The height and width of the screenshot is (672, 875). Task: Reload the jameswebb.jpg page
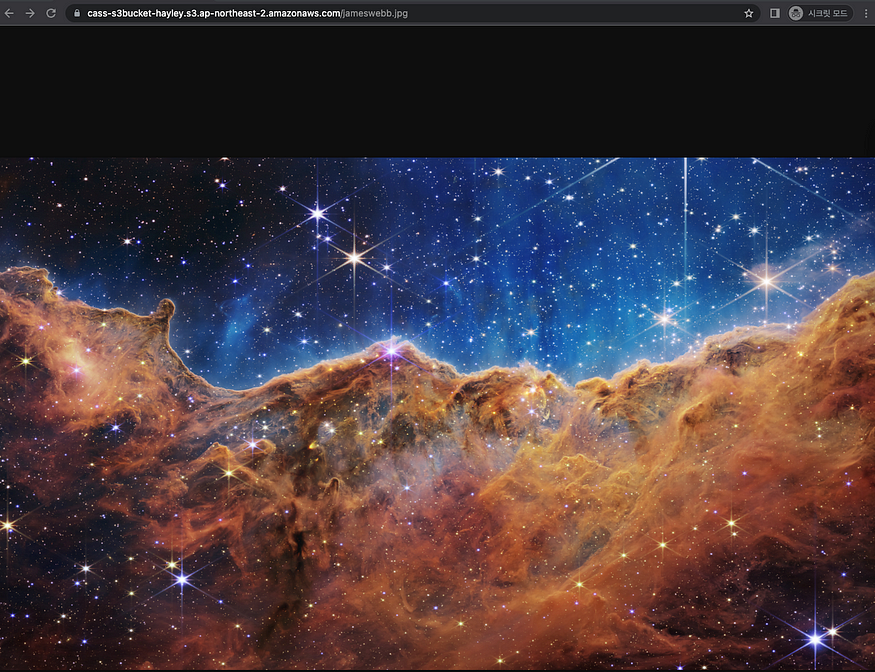(51, 13)
